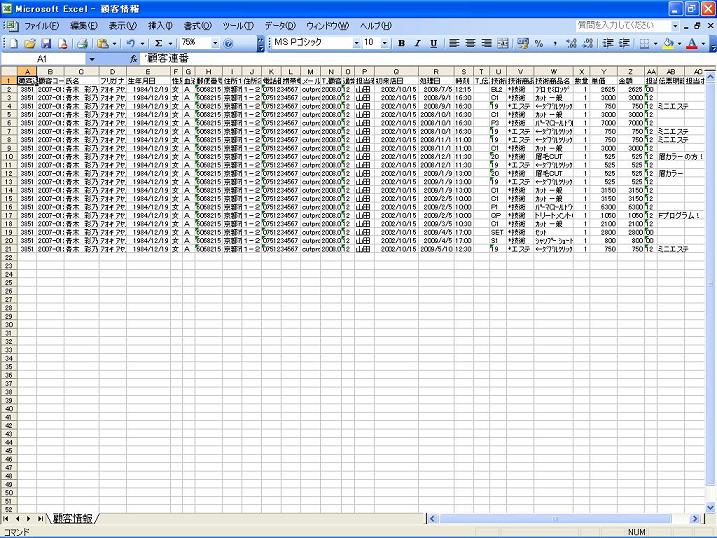Open the 表示 menu
This screenshot has height=538, width=717.
[x=123, y=26]
